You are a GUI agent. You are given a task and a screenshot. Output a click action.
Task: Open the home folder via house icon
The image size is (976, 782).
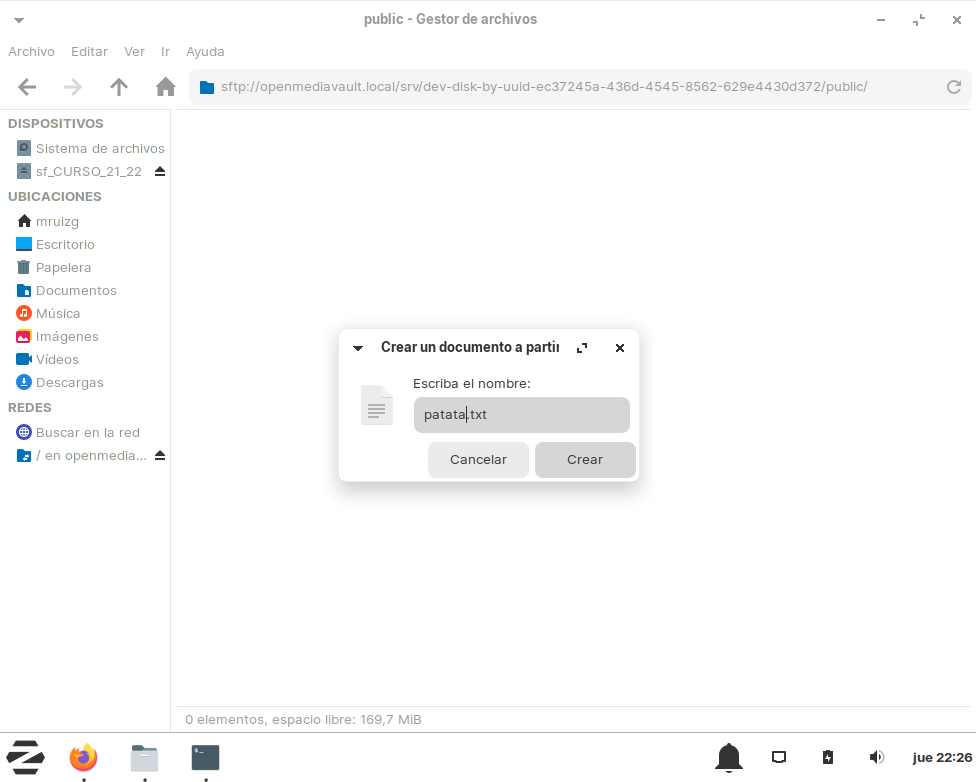tap(166, 87)
